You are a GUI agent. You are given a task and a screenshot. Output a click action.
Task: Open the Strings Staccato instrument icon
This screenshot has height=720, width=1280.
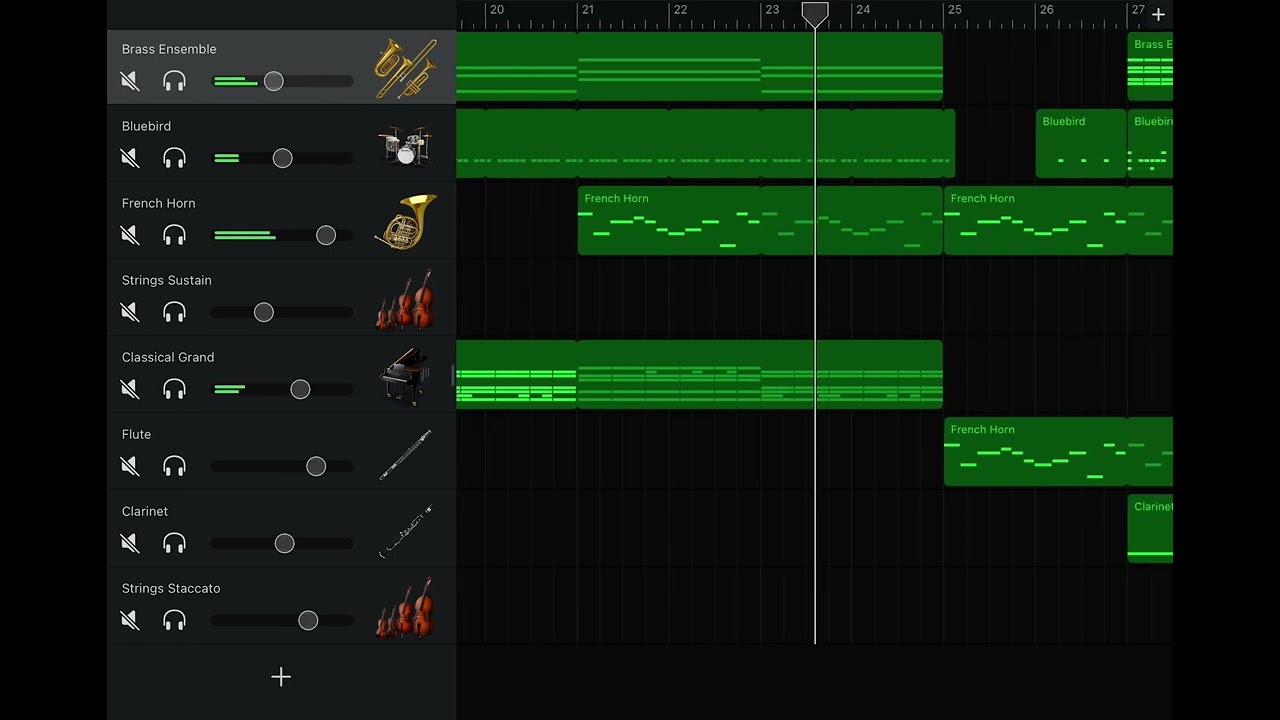tap(405, 607)
